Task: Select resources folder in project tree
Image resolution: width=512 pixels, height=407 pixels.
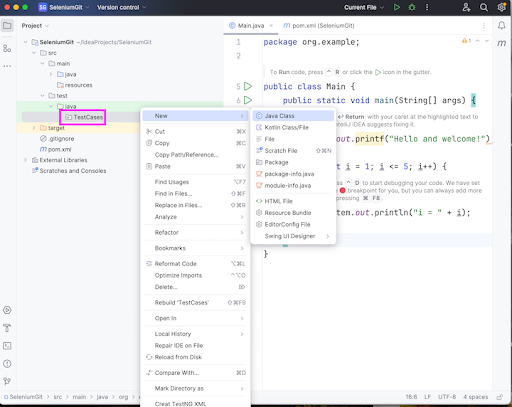Action: (x=75, y=85)
